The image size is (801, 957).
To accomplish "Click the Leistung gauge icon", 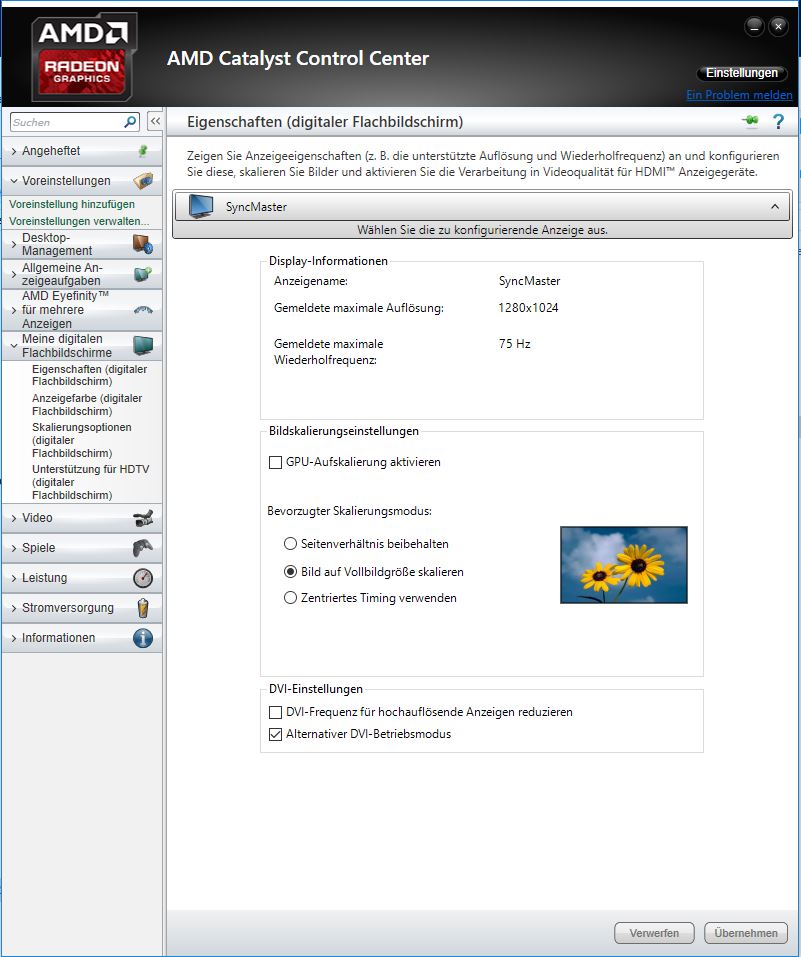I will click(143, 578).
